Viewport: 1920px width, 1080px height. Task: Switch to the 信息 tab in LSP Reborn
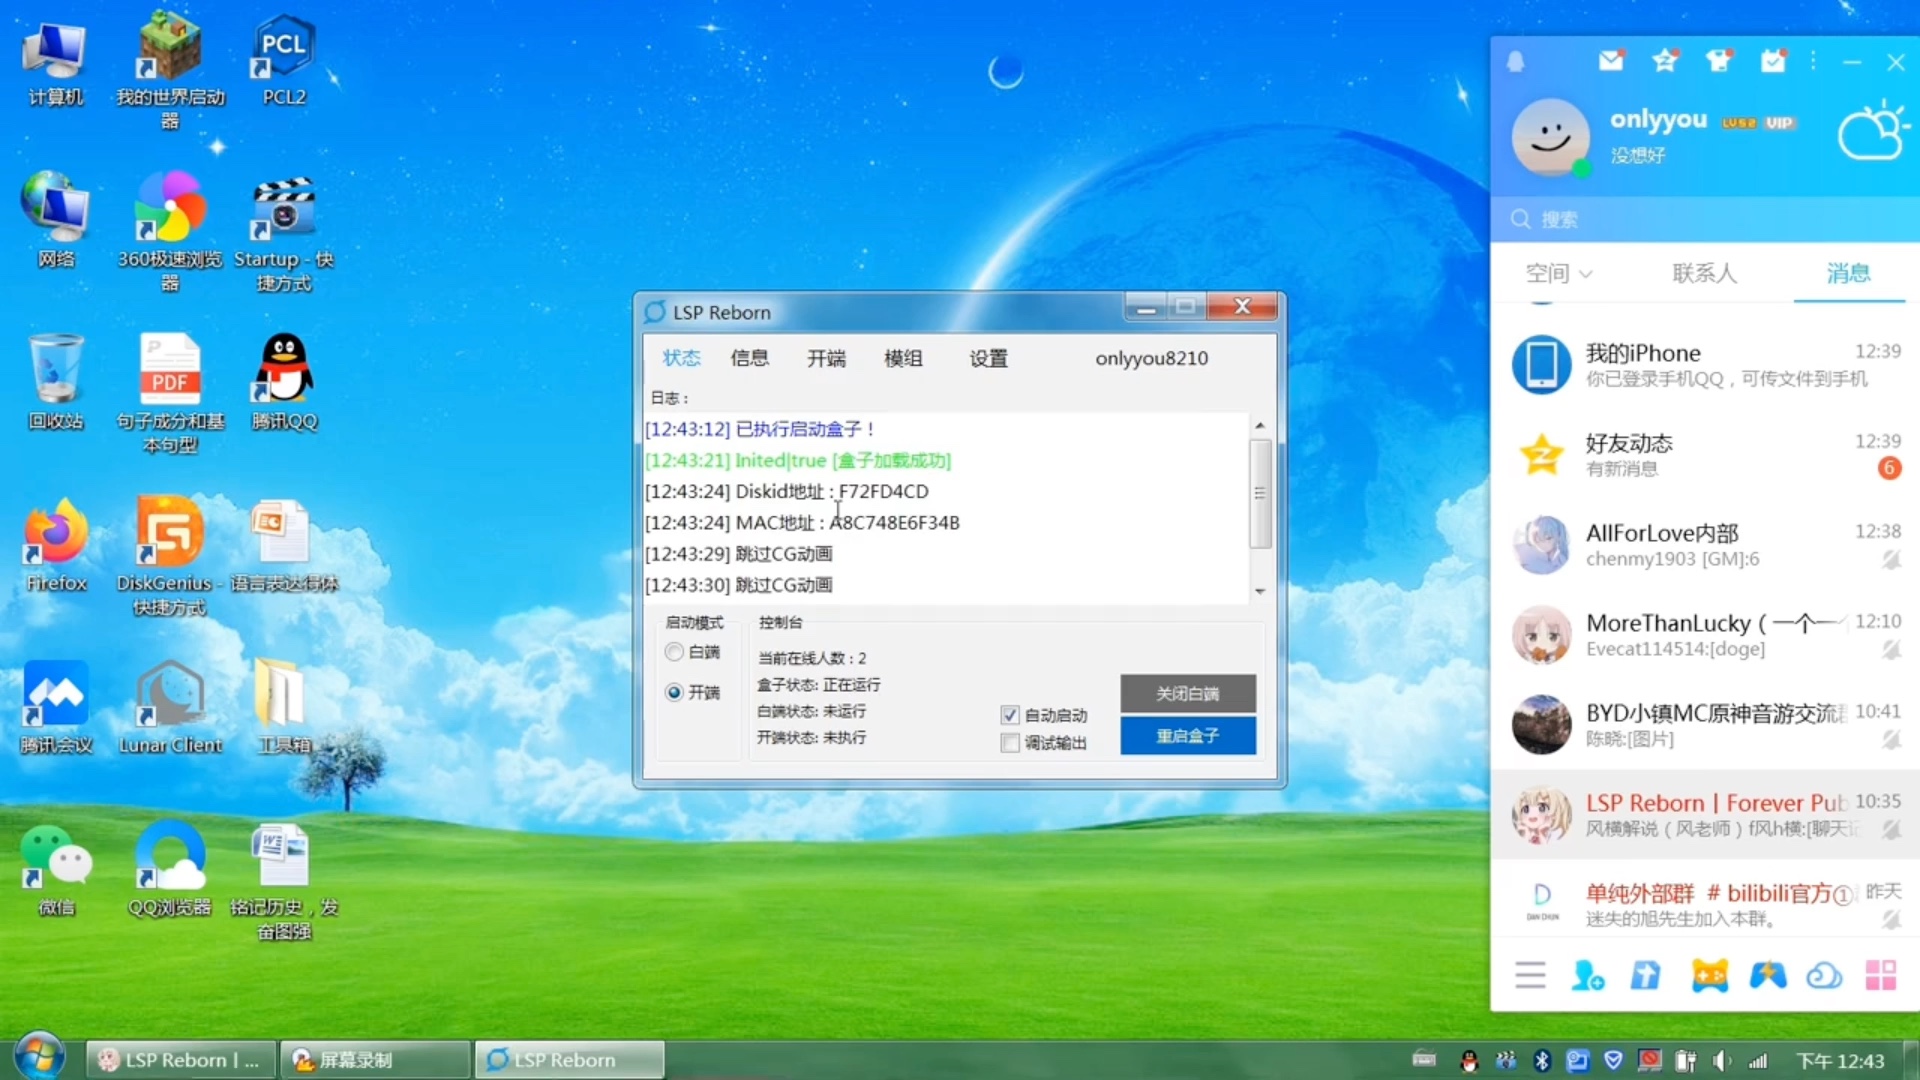(749, 358)
